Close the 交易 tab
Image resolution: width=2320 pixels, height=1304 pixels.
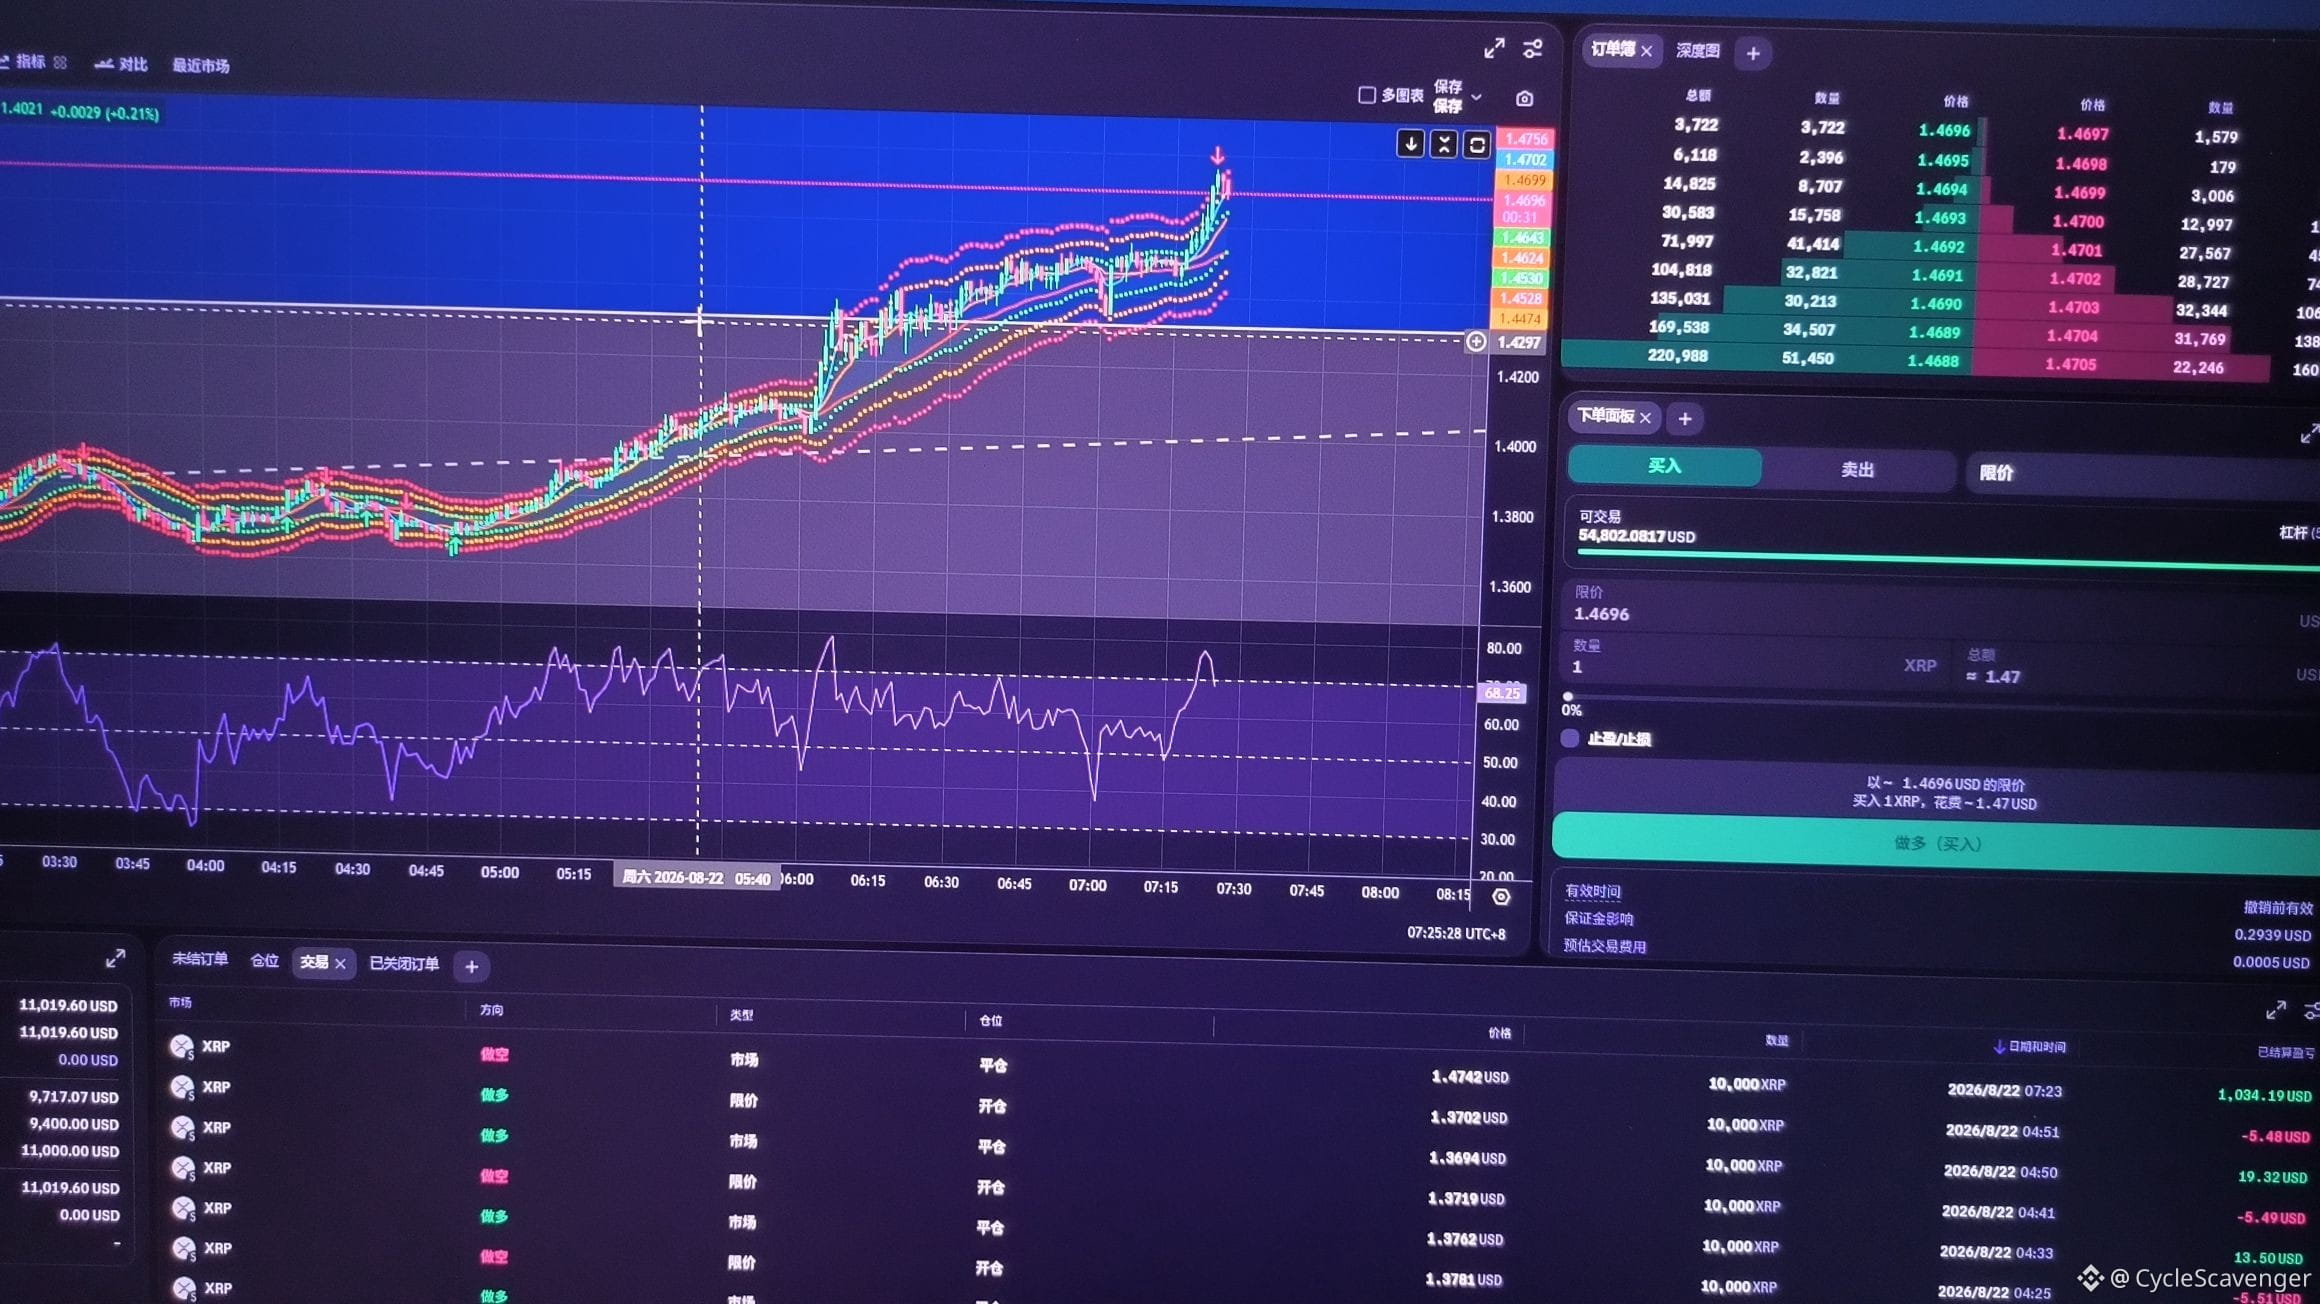[340, 964]
